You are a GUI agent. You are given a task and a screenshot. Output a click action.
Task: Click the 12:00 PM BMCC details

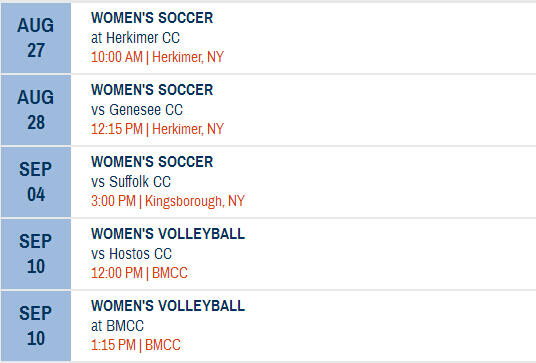[x=139, y=273]
